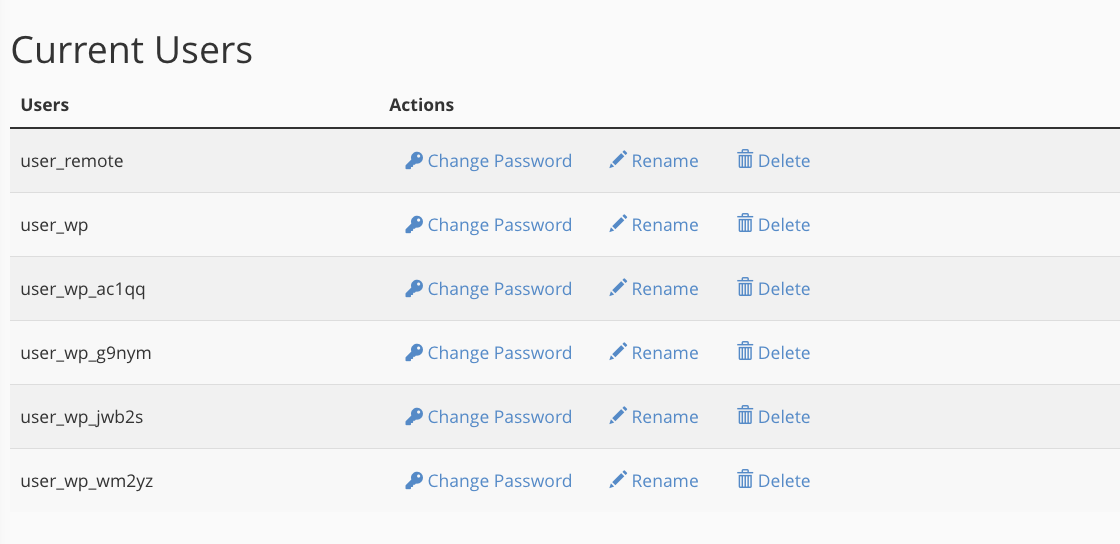Click the key icon for user_wp_wm2yz
1120x544 pixels.
coord(414,481)
